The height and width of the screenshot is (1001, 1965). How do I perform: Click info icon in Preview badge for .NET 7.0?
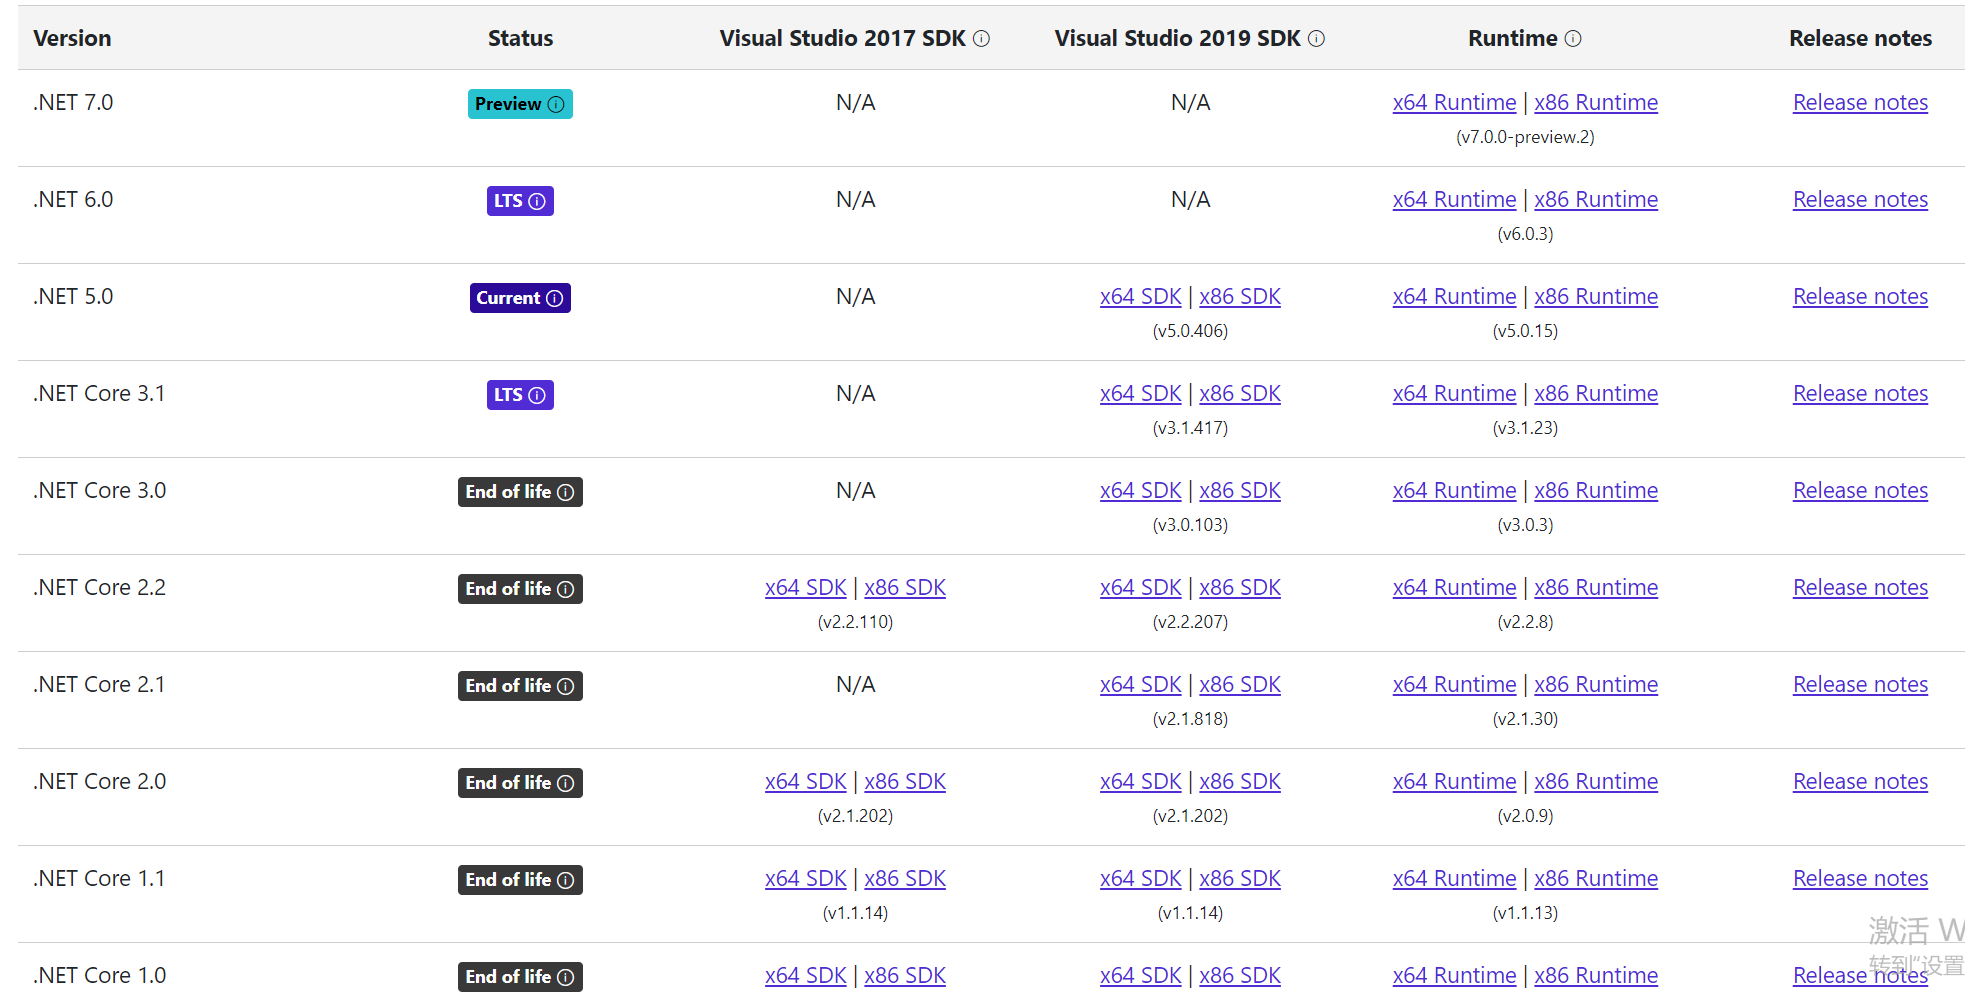pos(556,104)
